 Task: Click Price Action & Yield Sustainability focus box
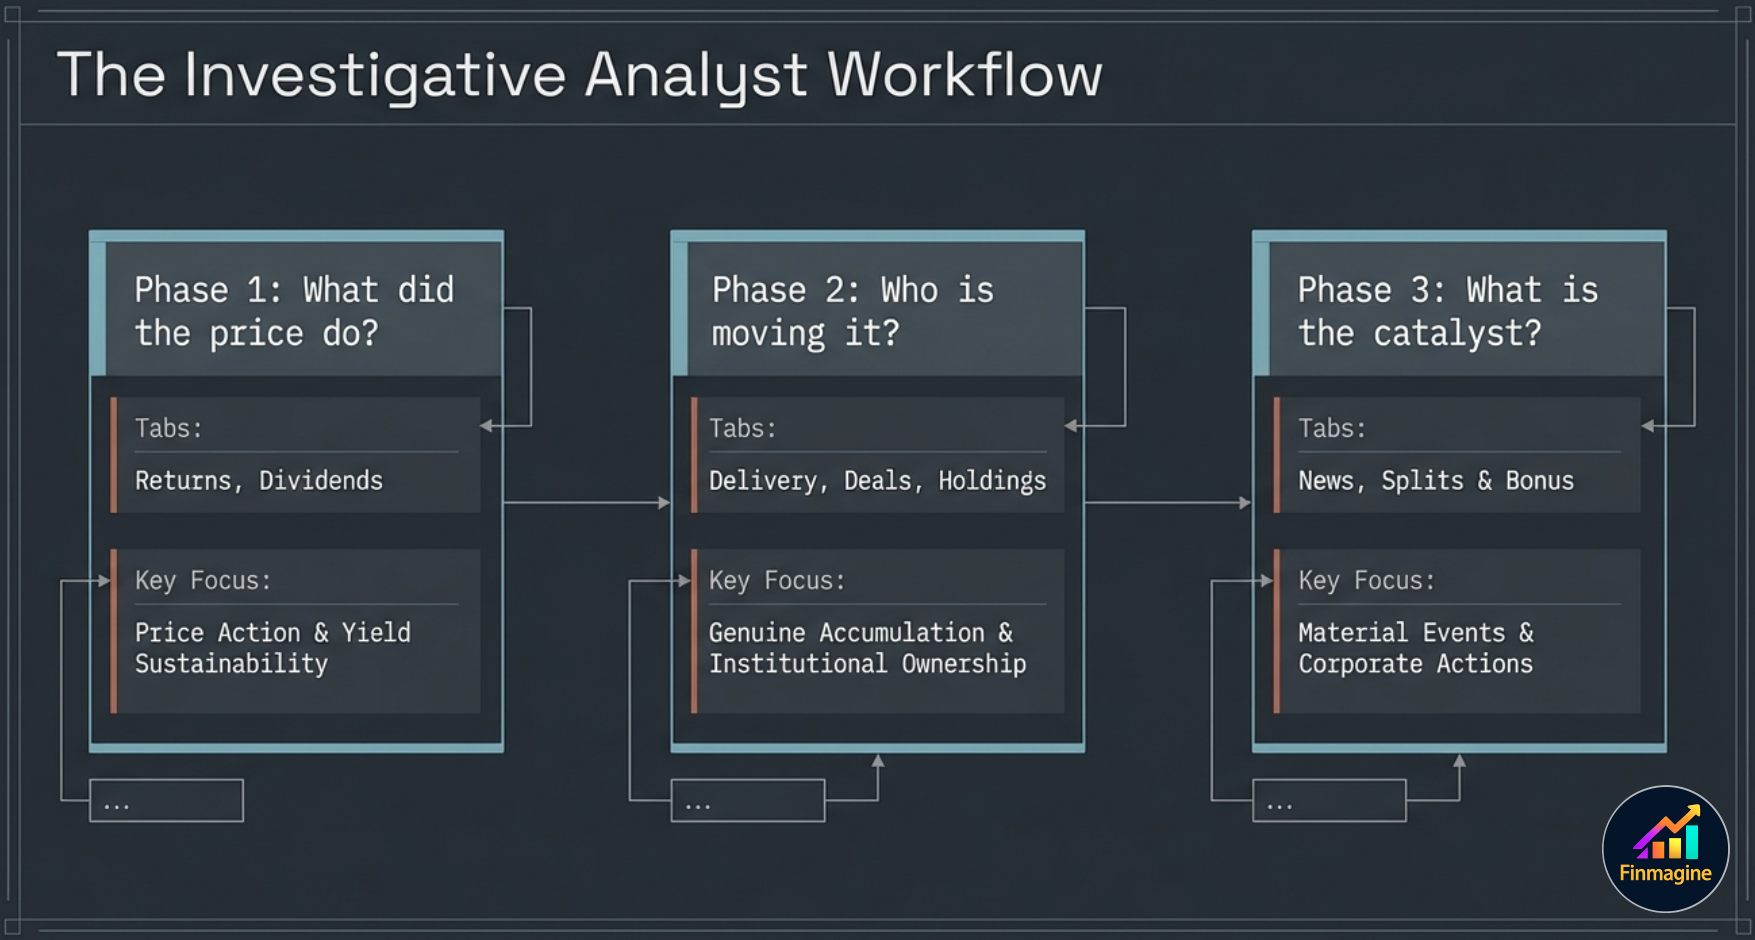pos(297,631)
